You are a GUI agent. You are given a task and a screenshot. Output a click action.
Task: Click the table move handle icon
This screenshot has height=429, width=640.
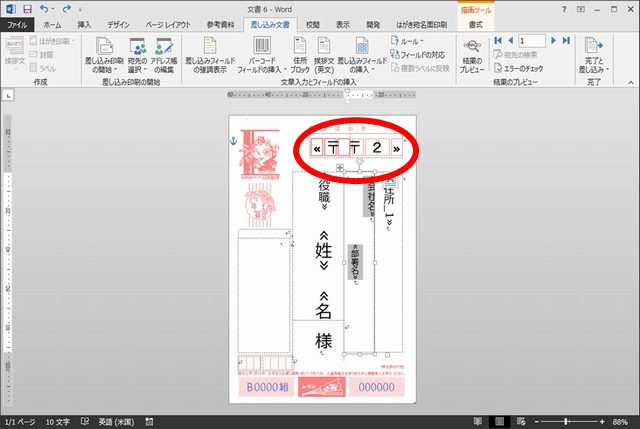click(x=340, y=167)
